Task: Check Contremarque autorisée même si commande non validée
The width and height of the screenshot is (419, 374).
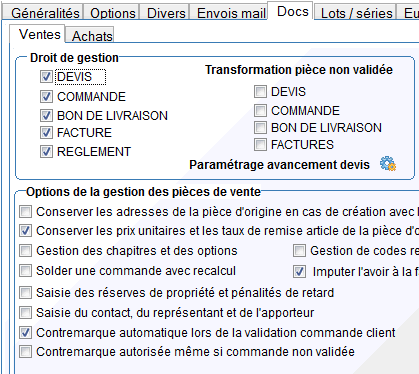Action: point(25,352)
